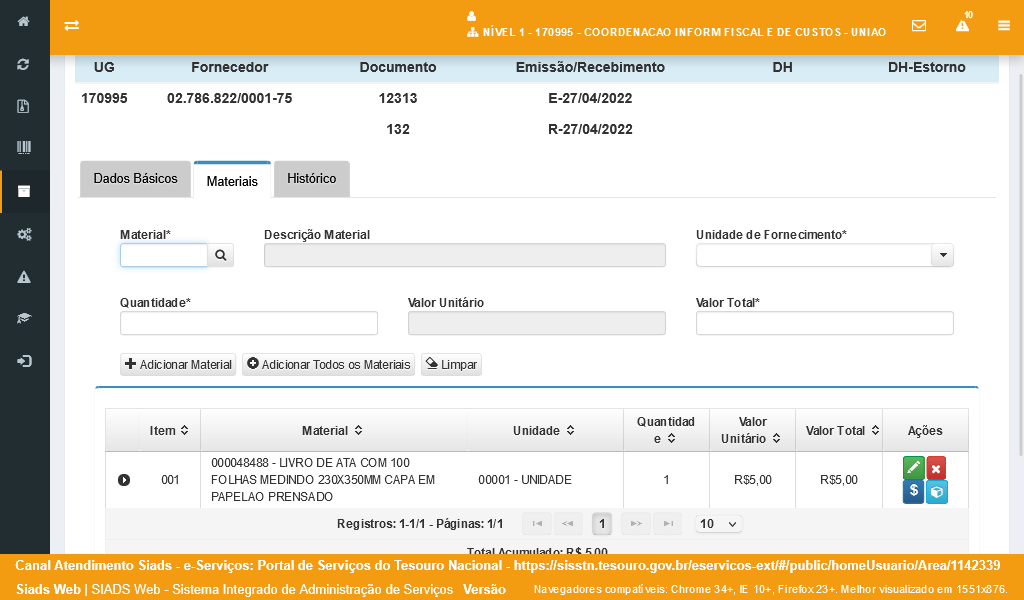Click emission date E-27/04/2022
Screen dimensions: 1024x600
[x=590, y=99]
